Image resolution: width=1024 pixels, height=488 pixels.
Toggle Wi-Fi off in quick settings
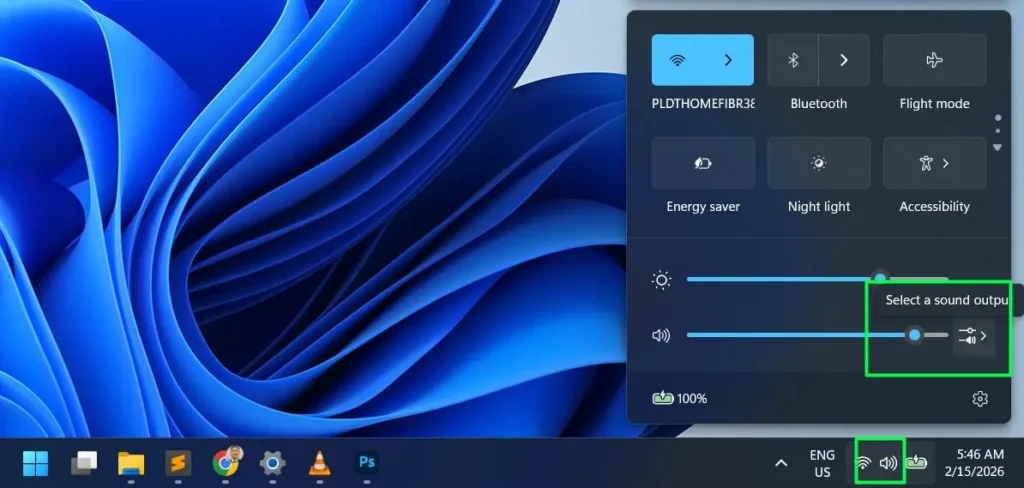[x=678, y=60]
